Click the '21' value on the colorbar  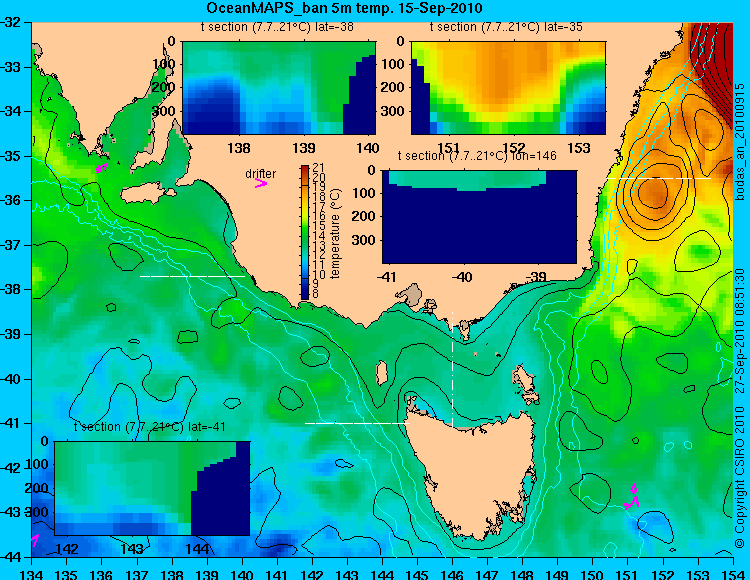click(318, 167)
